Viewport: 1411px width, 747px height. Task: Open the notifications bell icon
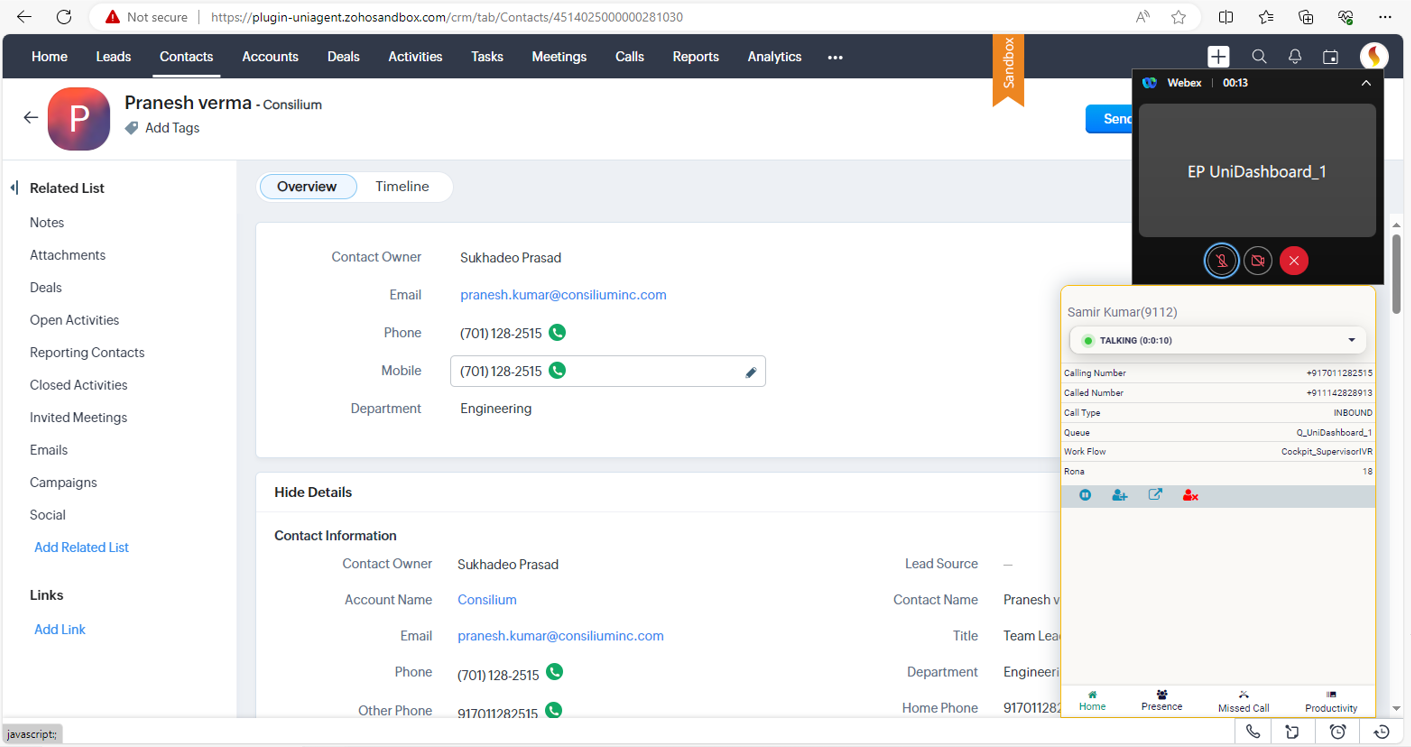coord(1295,57)
